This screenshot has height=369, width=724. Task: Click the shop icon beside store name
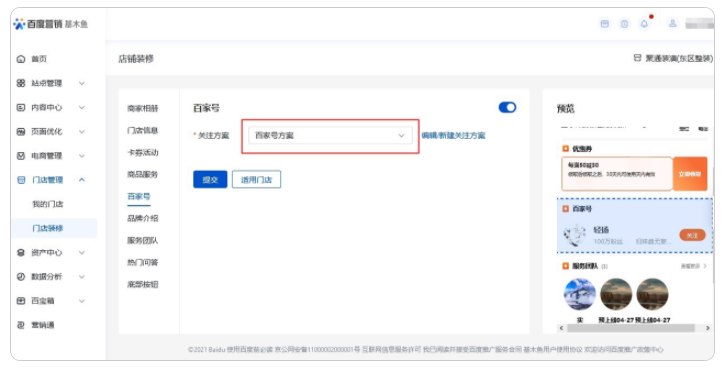637,58
